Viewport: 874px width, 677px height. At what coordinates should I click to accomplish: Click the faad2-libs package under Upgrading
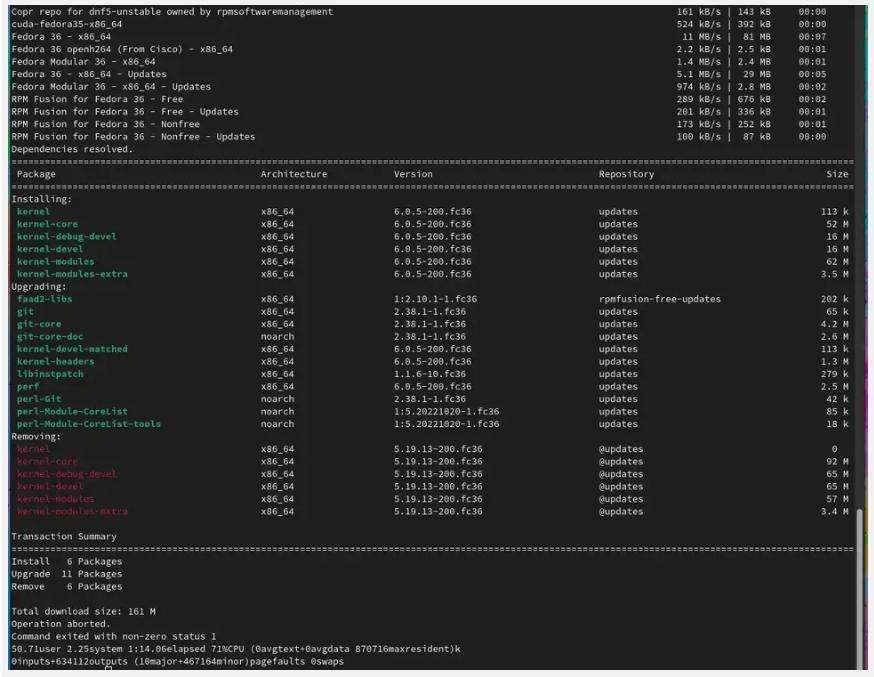coord(45,299)
